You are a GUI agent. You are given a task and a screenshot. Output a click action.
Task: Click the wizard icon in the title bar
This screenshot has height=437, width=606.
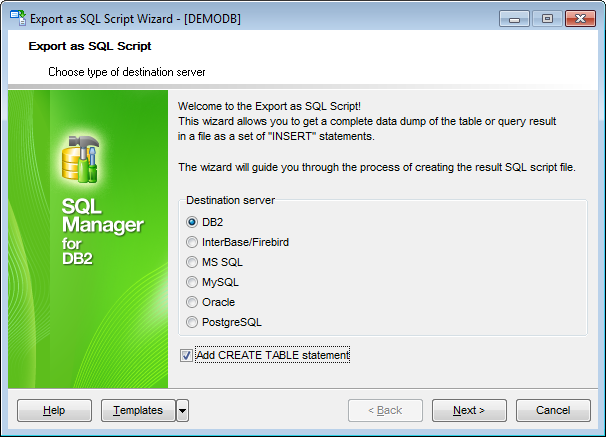pyautogui.click(x=18, y=18)
